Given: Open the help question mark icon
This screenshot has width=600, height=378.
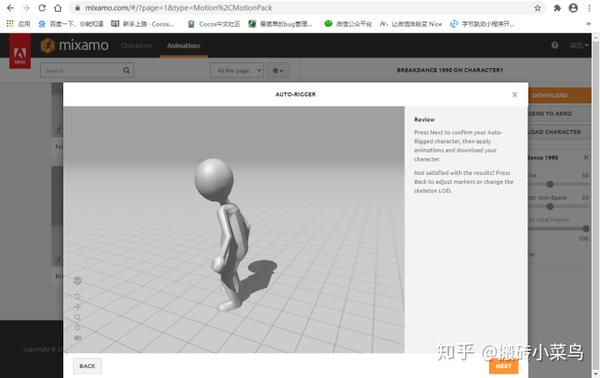Looking at the screenshot, I should click(554, 45).
